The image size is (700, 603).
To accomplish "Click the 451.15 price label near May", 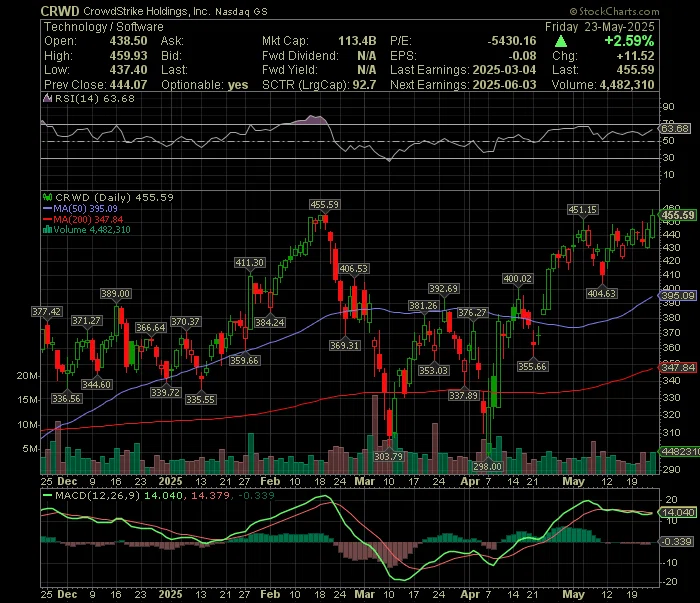I will pos(583,209).
